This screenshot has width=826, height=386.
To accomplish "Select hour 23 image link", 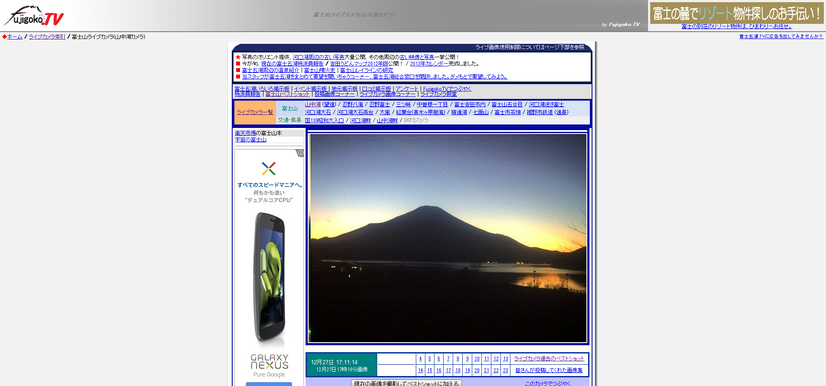I will 505,371.
